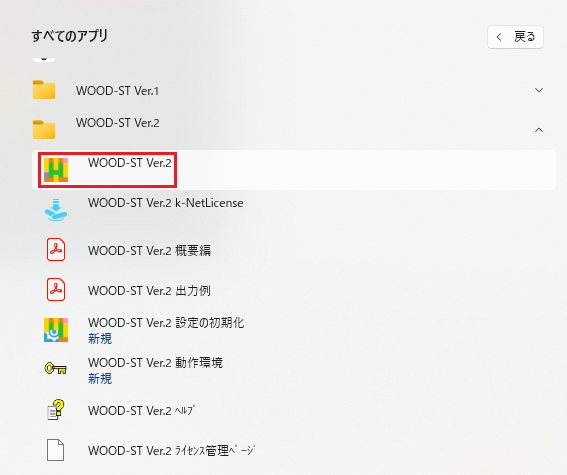Screen dimensions: 567x475
Task: Expand the WOOD-ST Ver.1 folder chevron
Action: pyautogui.click(x=539, y=90)
